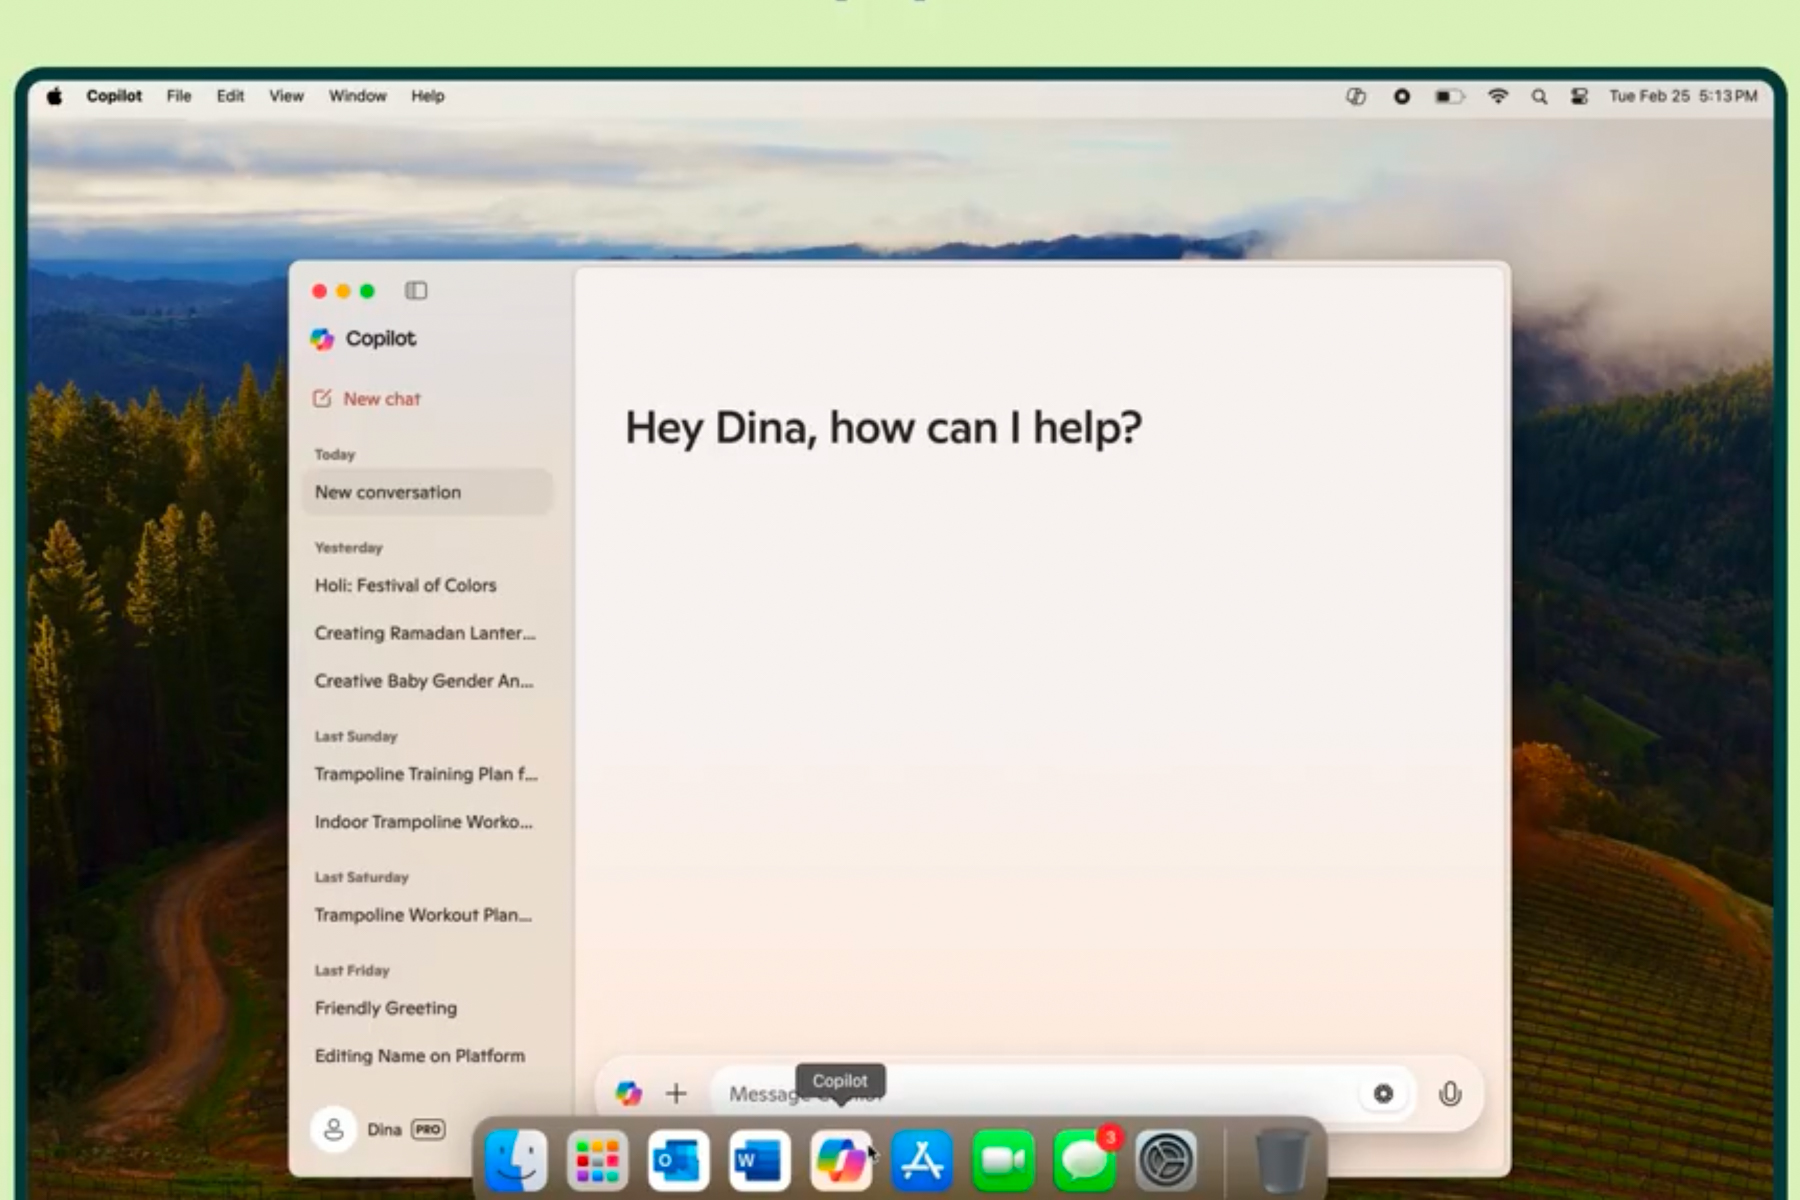Toggle the sidebar panel icon
1800x1200 pixels.
(416, 291)
